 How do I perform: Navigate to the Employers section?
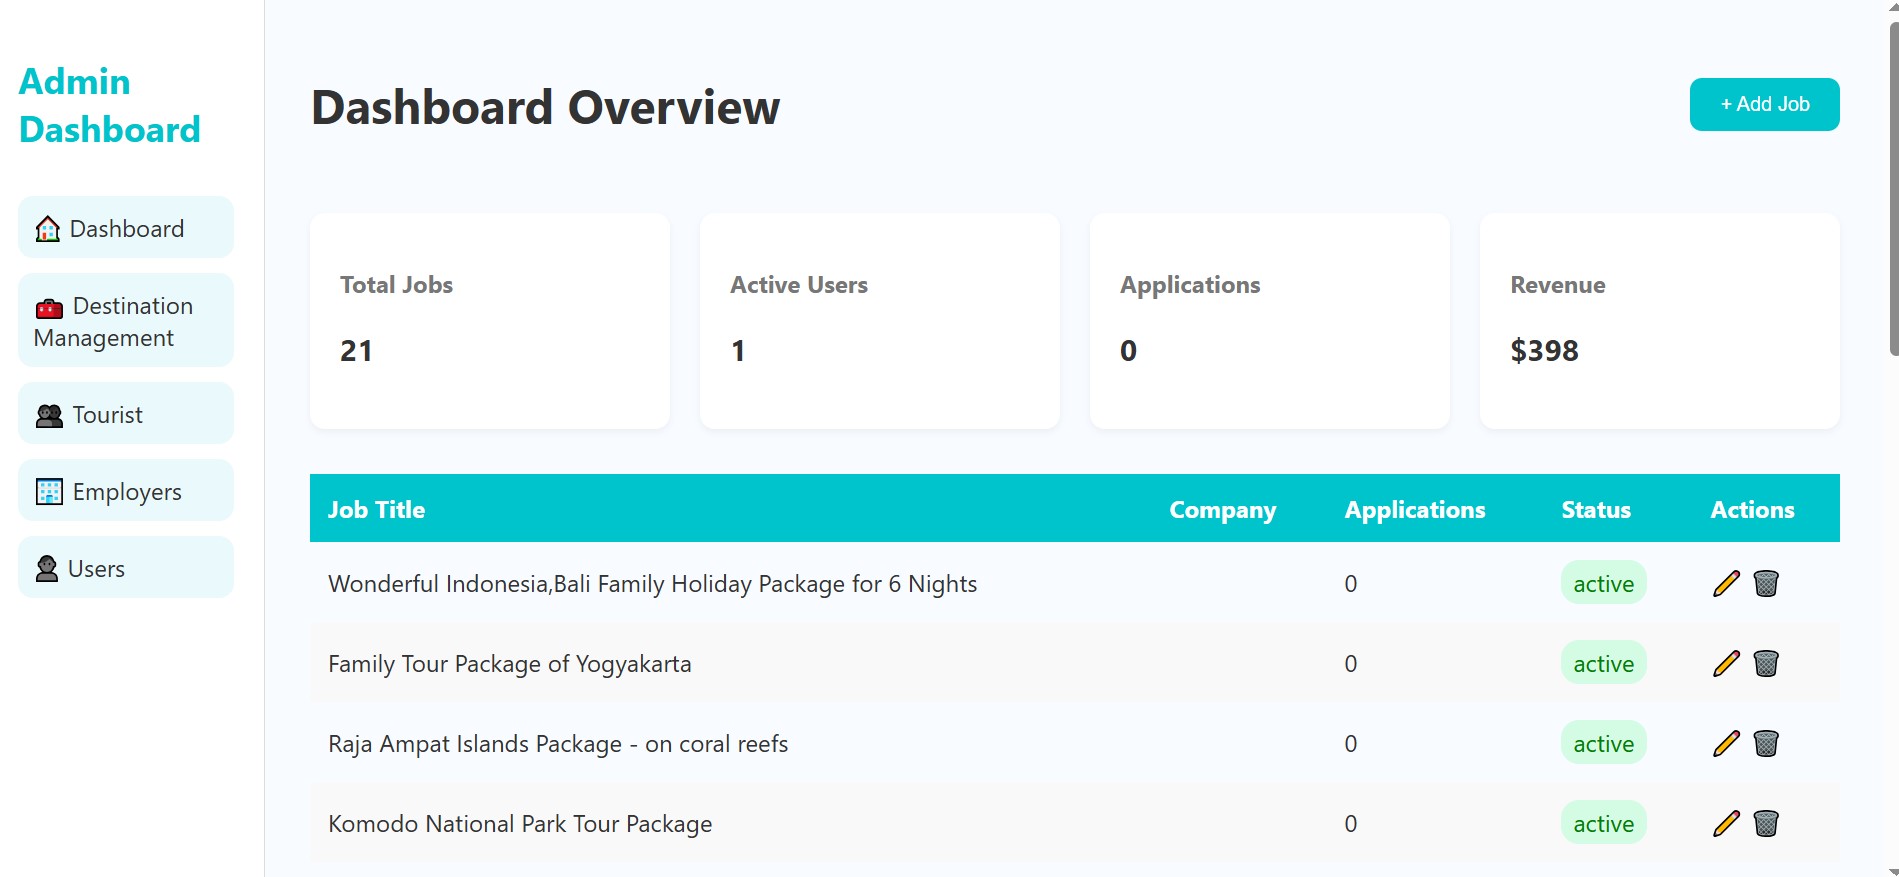coord(126,491)
